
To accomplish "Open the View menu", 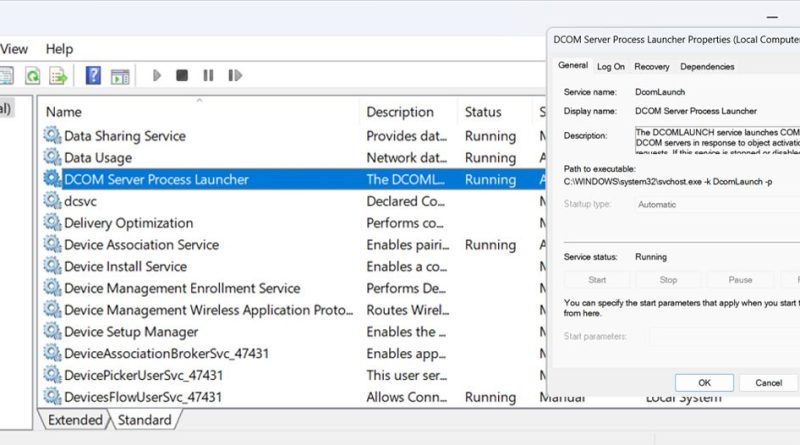I will (x=14, y=49).
